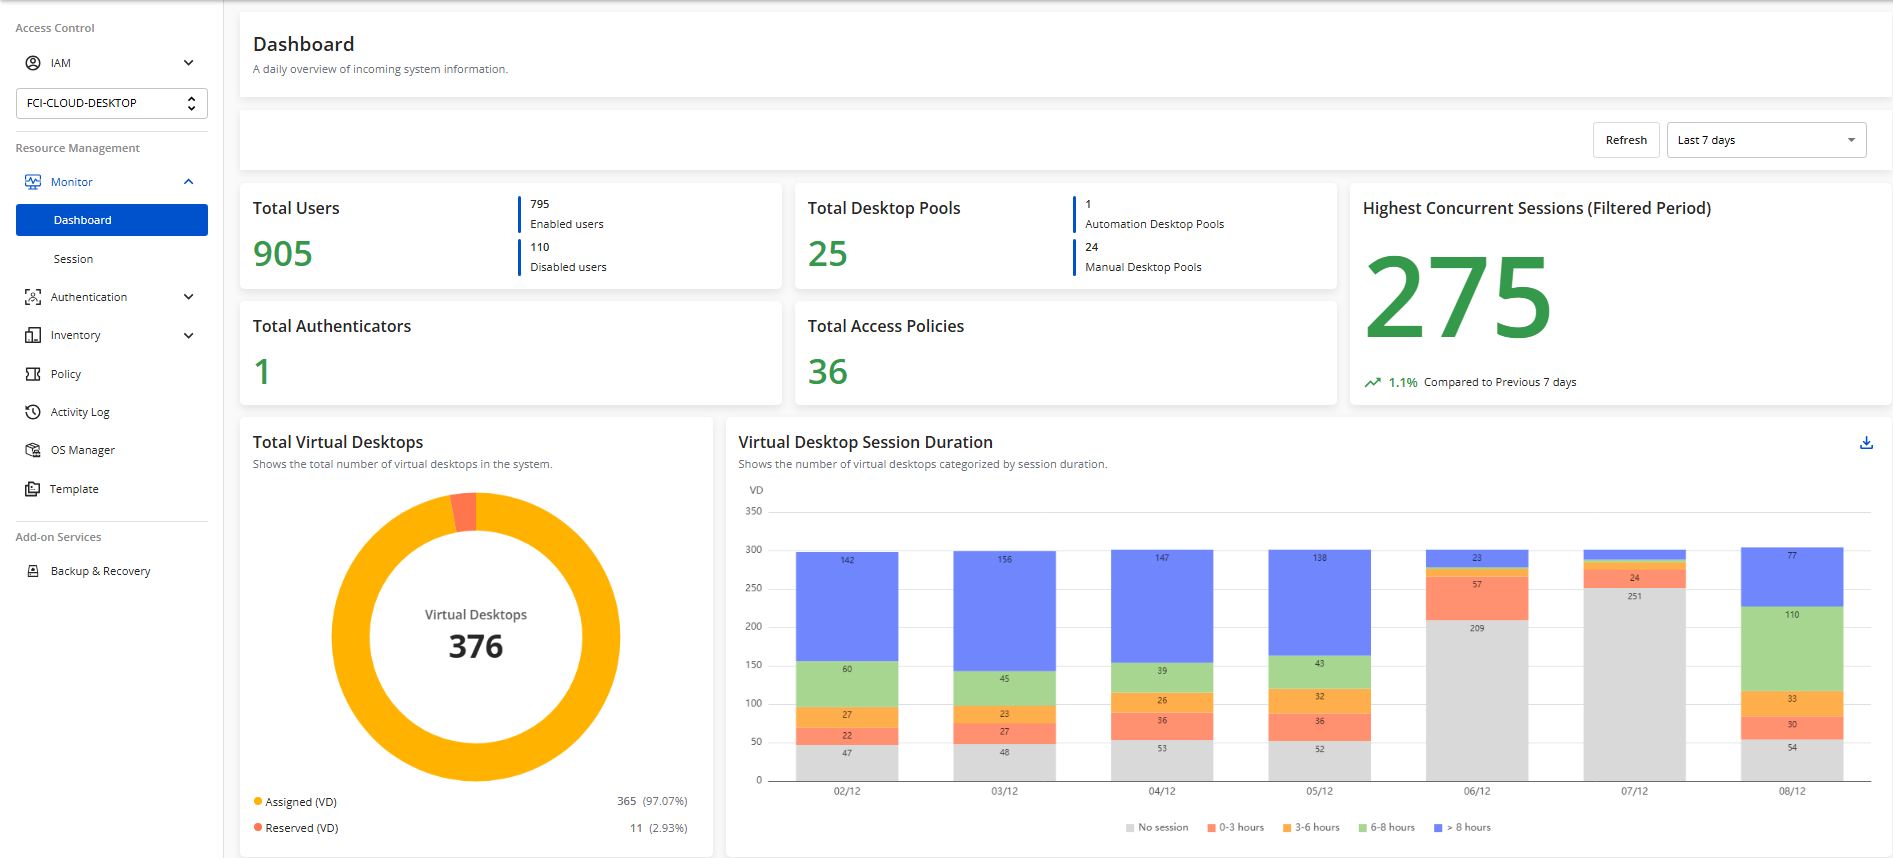This screenshot has height=858, width=1893.
Task: Click the Authentication icon
Action: click(x=33, y=297)
